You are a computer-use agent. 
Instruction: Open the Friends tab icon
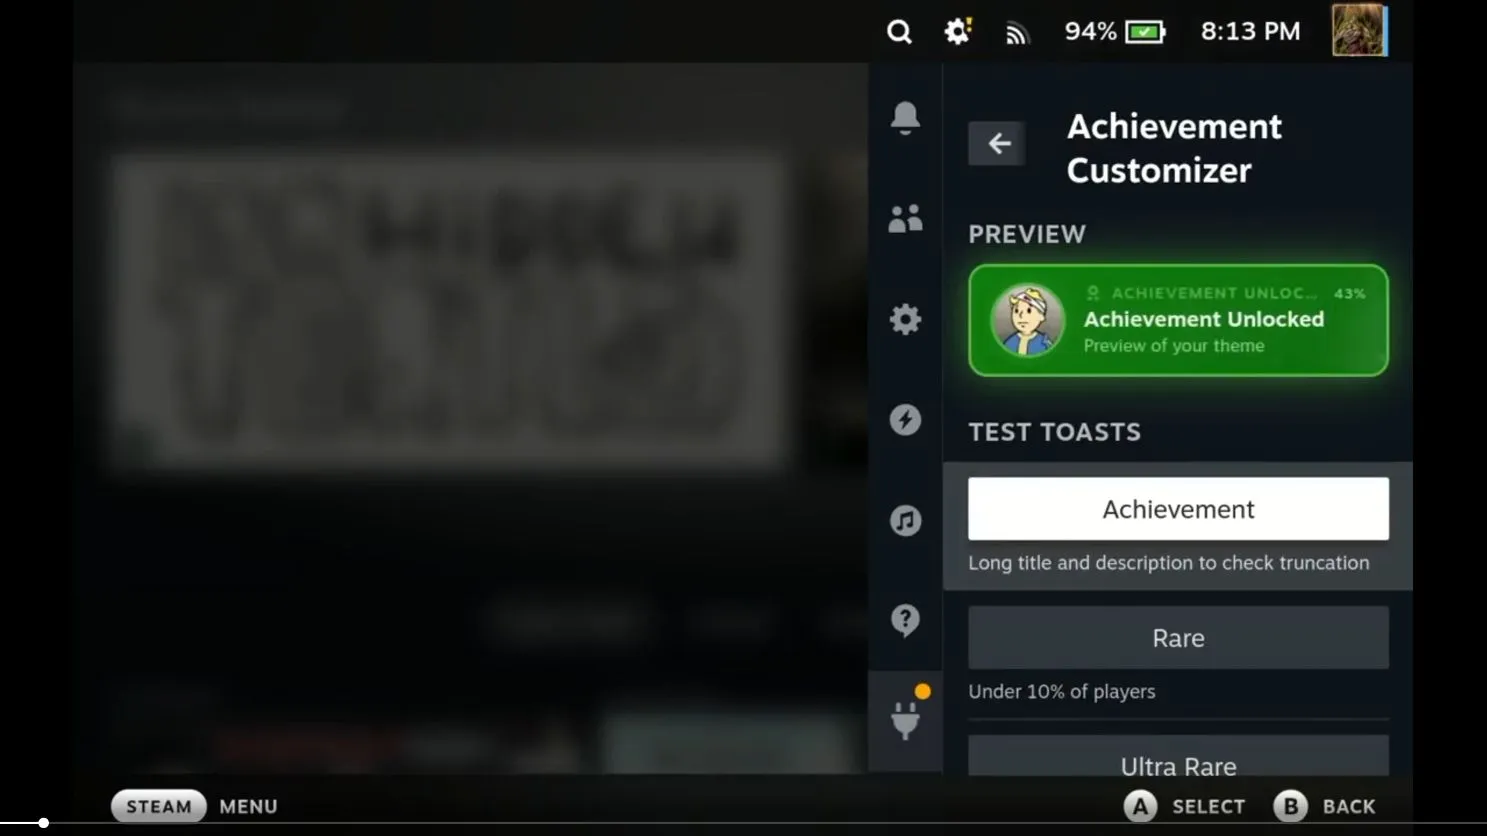[905, 219]
